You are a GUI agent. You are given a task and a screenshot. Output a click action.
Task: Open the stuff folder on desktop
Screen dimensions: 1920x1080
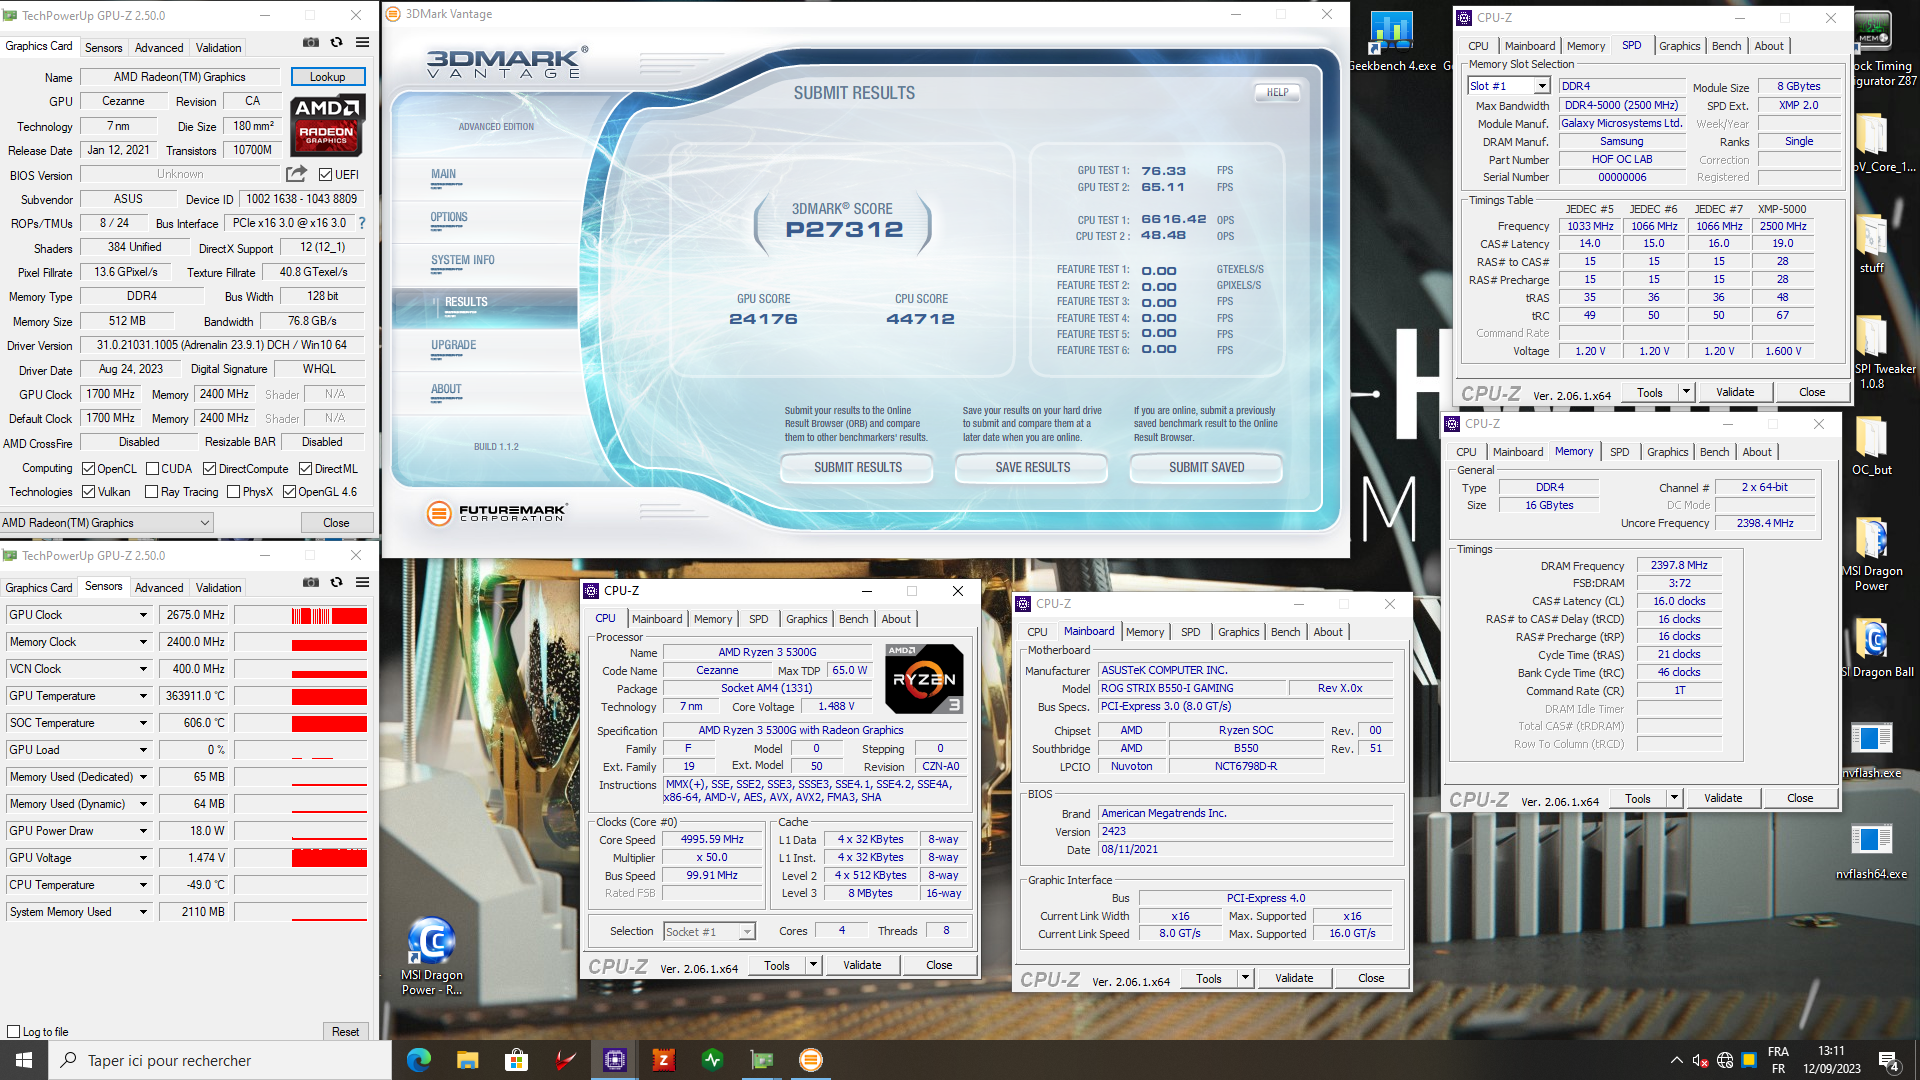pos(1871,244)
